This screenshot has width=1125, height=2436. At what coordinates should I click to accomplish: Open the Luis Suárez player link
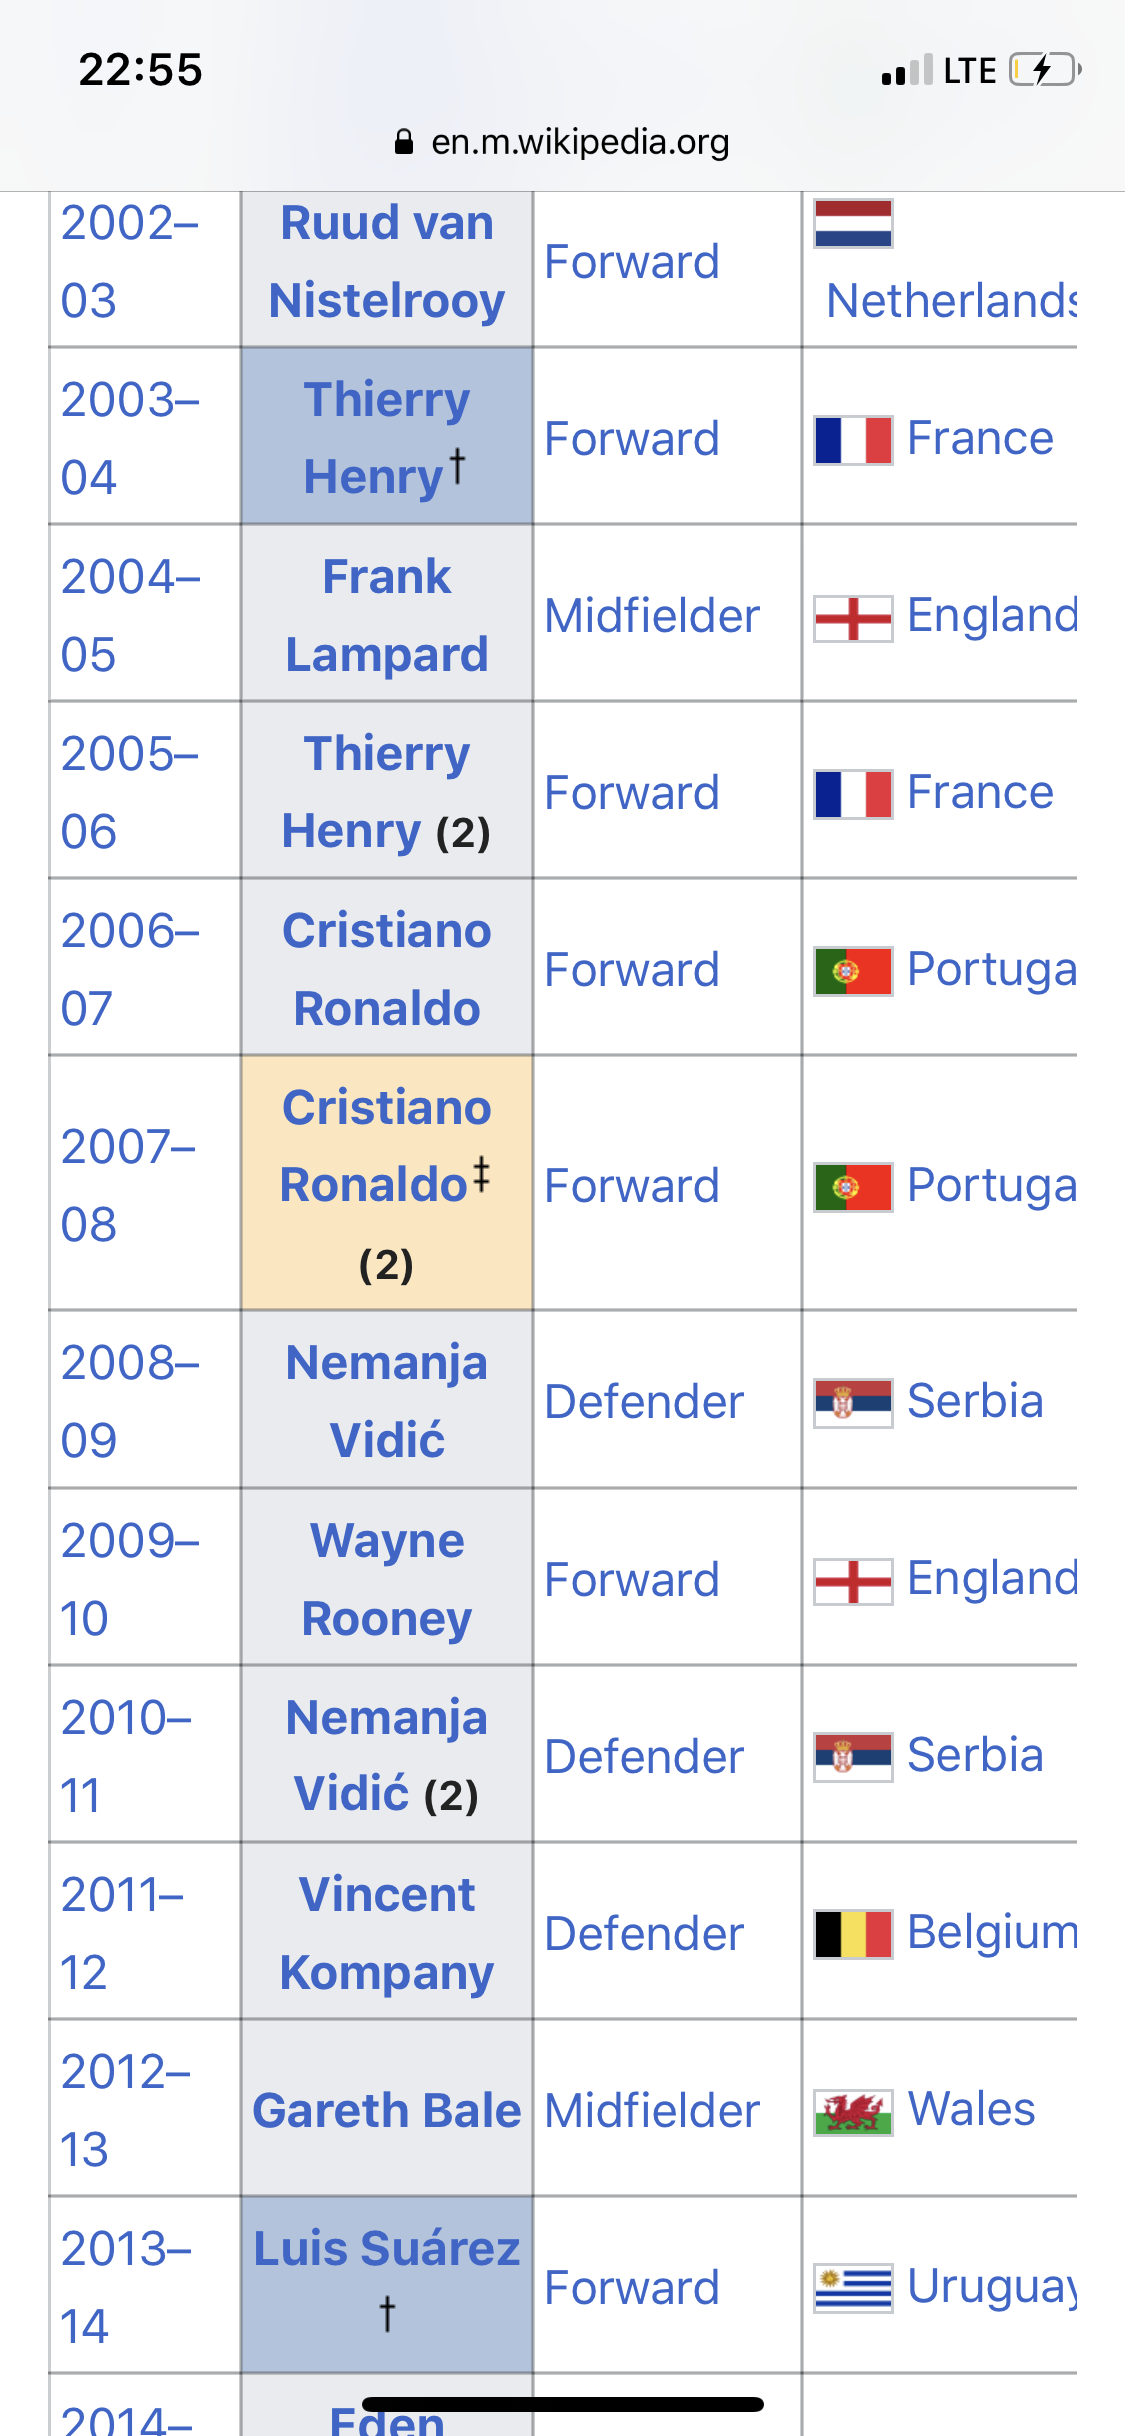tap(386, 2249)
